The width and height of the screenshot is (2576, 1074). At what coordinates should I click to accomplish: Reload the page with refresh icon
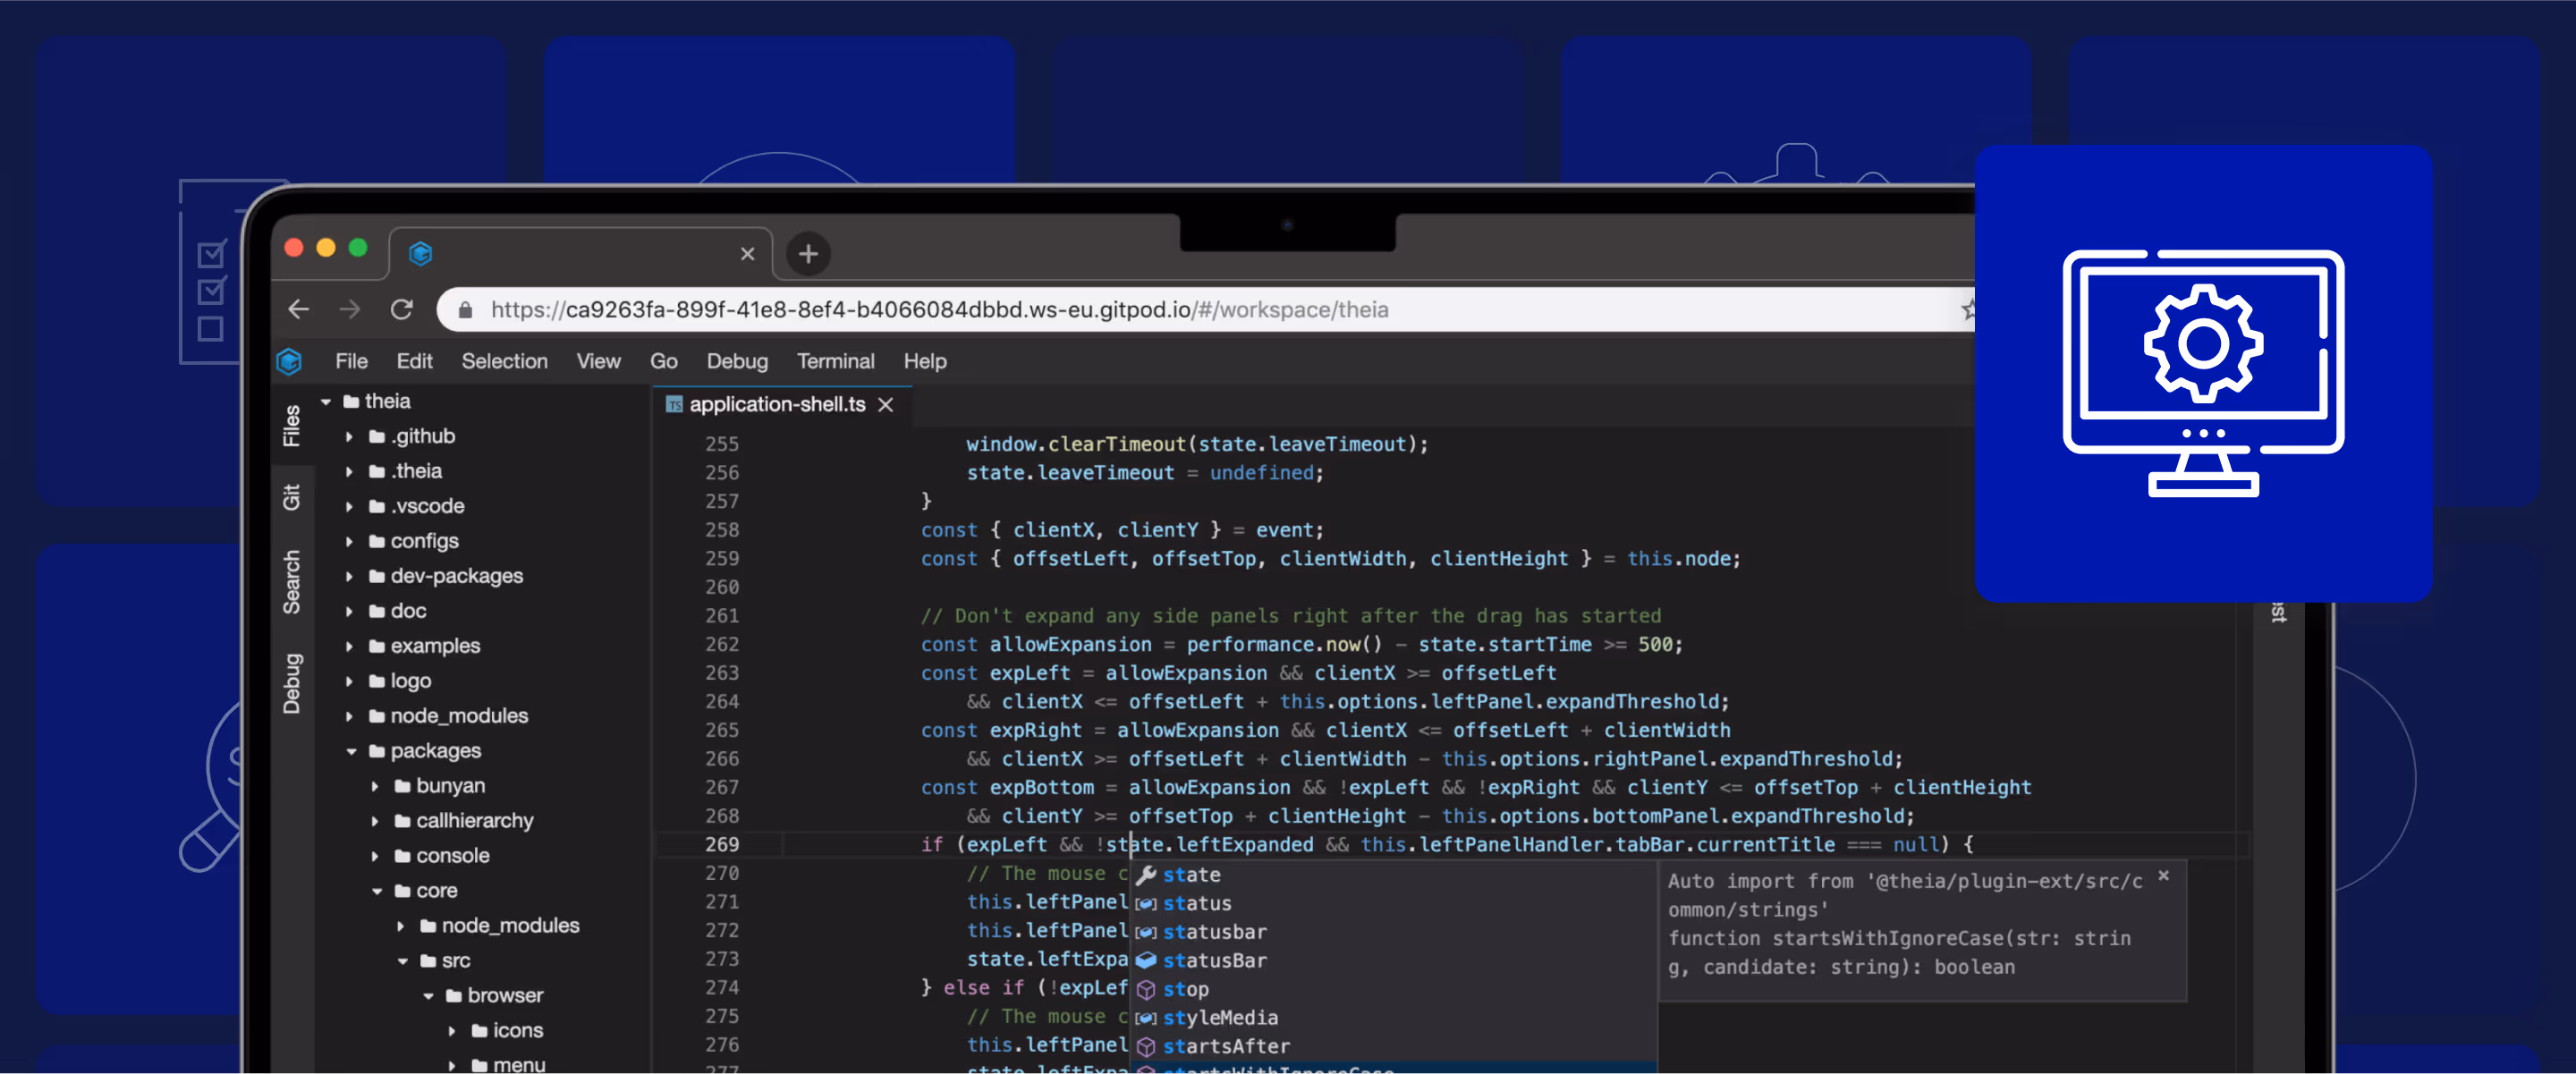coord(402,309)
